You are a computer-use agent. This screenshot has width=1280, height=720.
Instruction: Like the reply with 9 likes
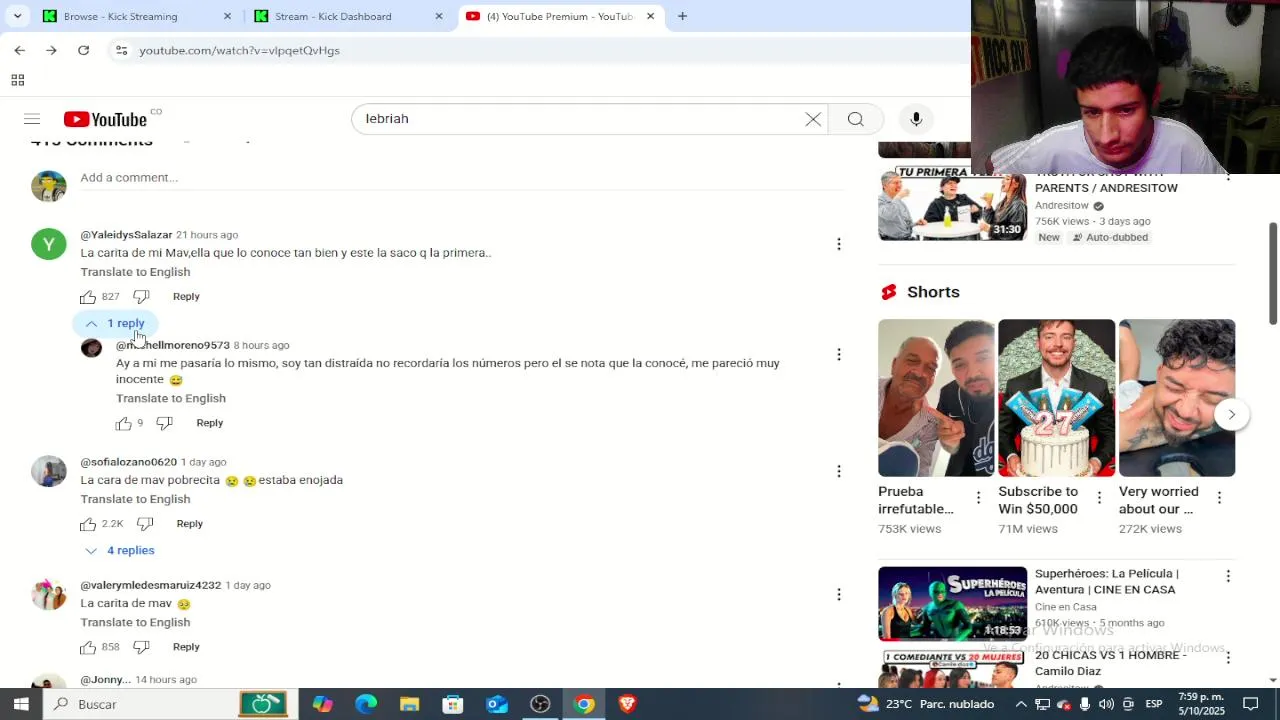click(123, 423)
